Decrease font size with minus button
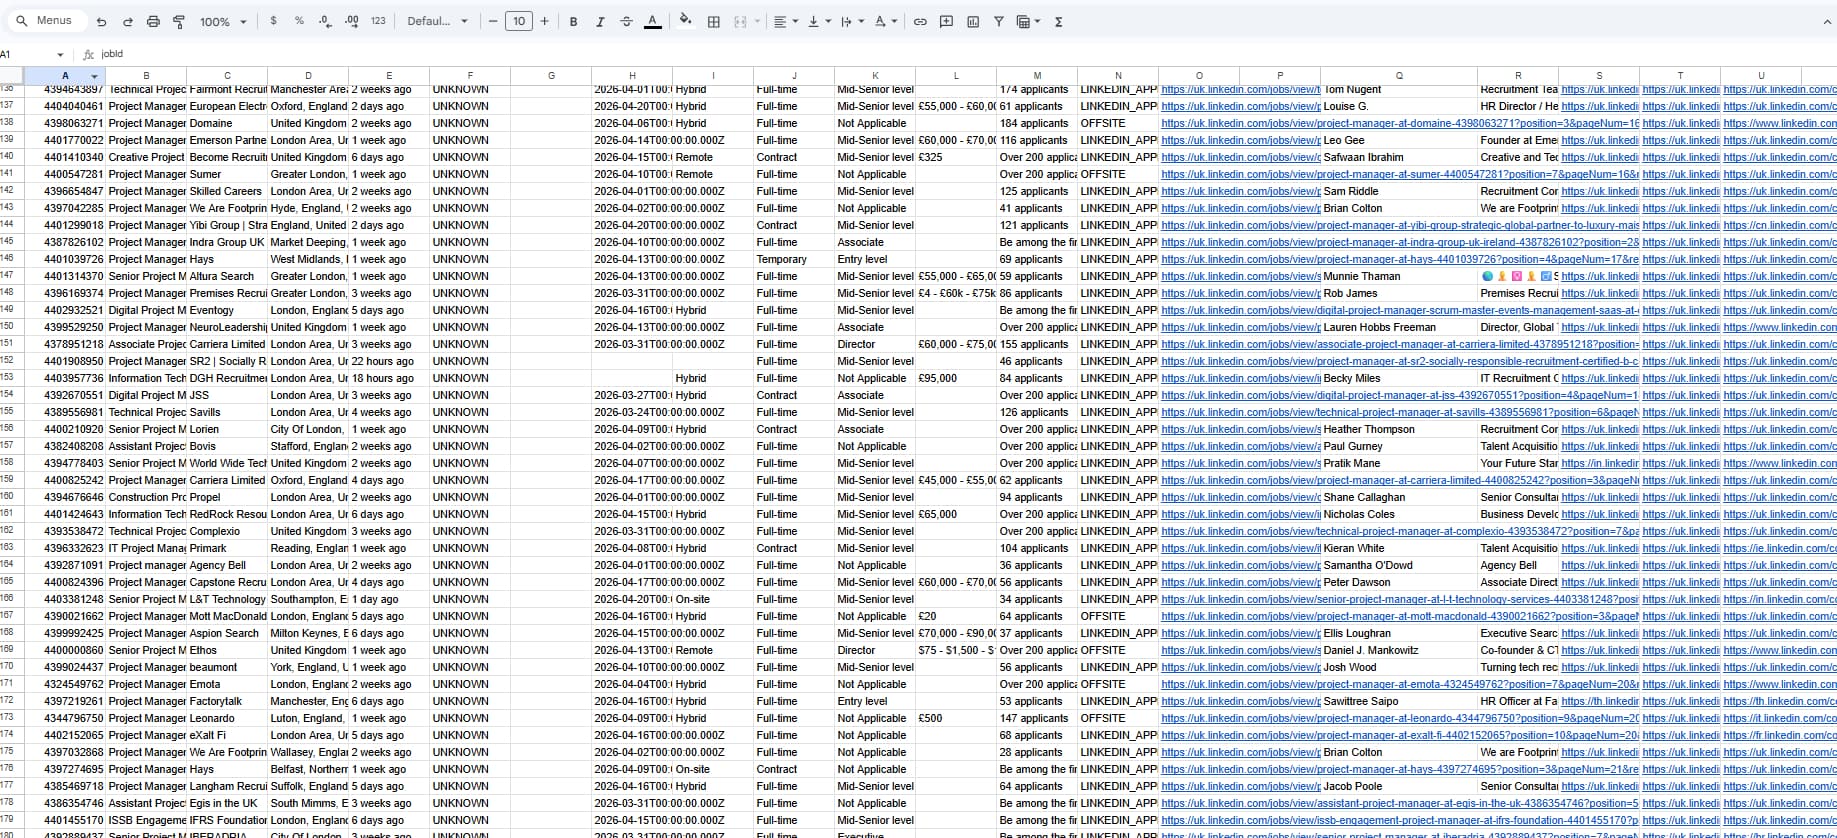The height and width of the screenshot is (838, 1837). (x=493, y=21)
